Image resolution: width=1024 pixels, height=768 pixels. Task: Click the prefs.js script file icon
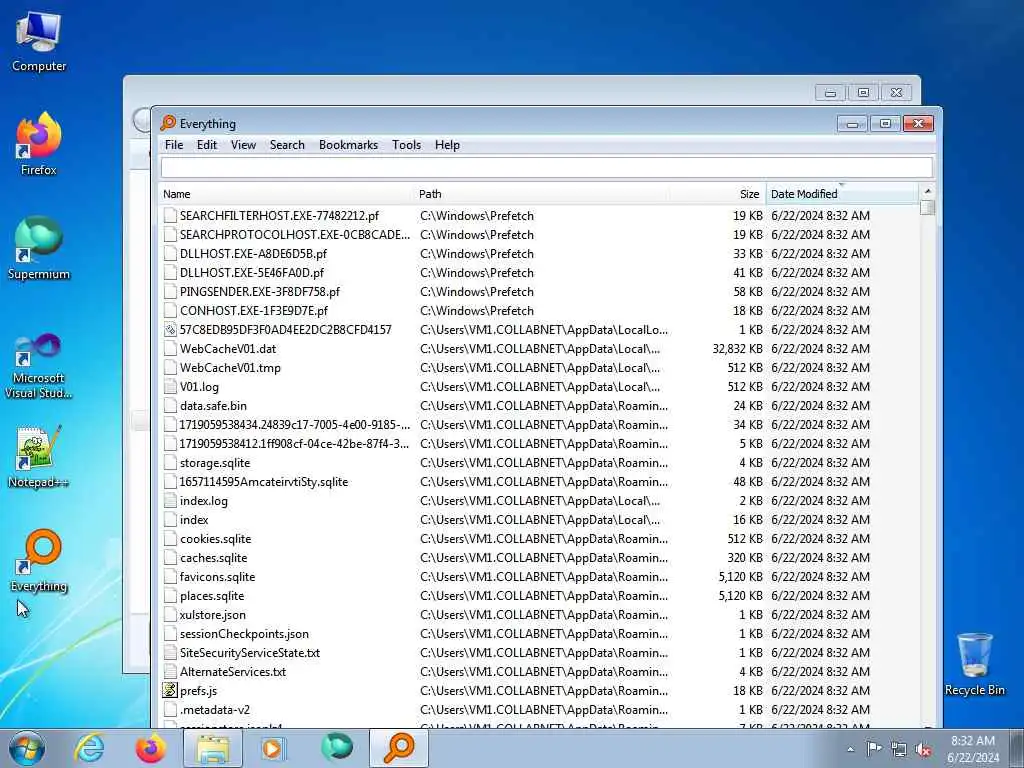tap(170, 690)
